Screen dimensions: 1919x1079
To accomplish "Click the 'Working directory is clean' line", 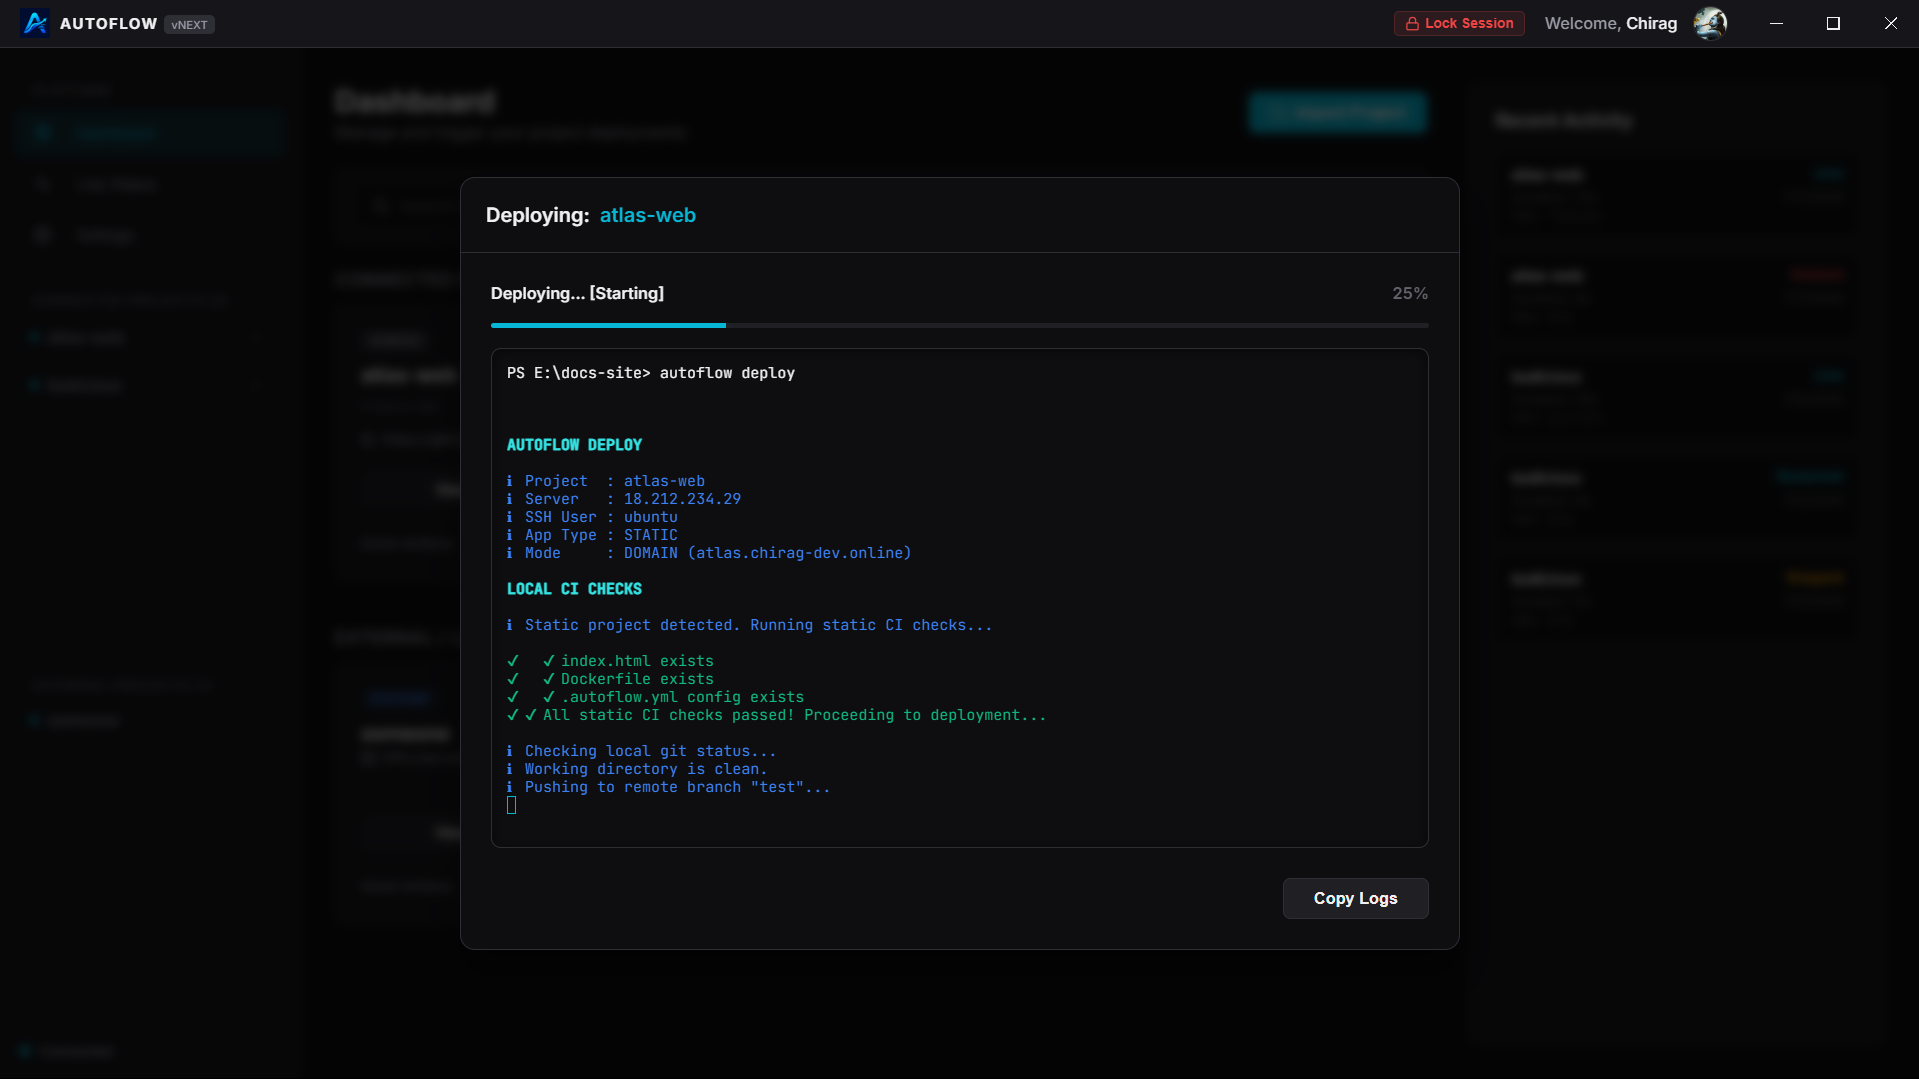I will coord(637,769).
